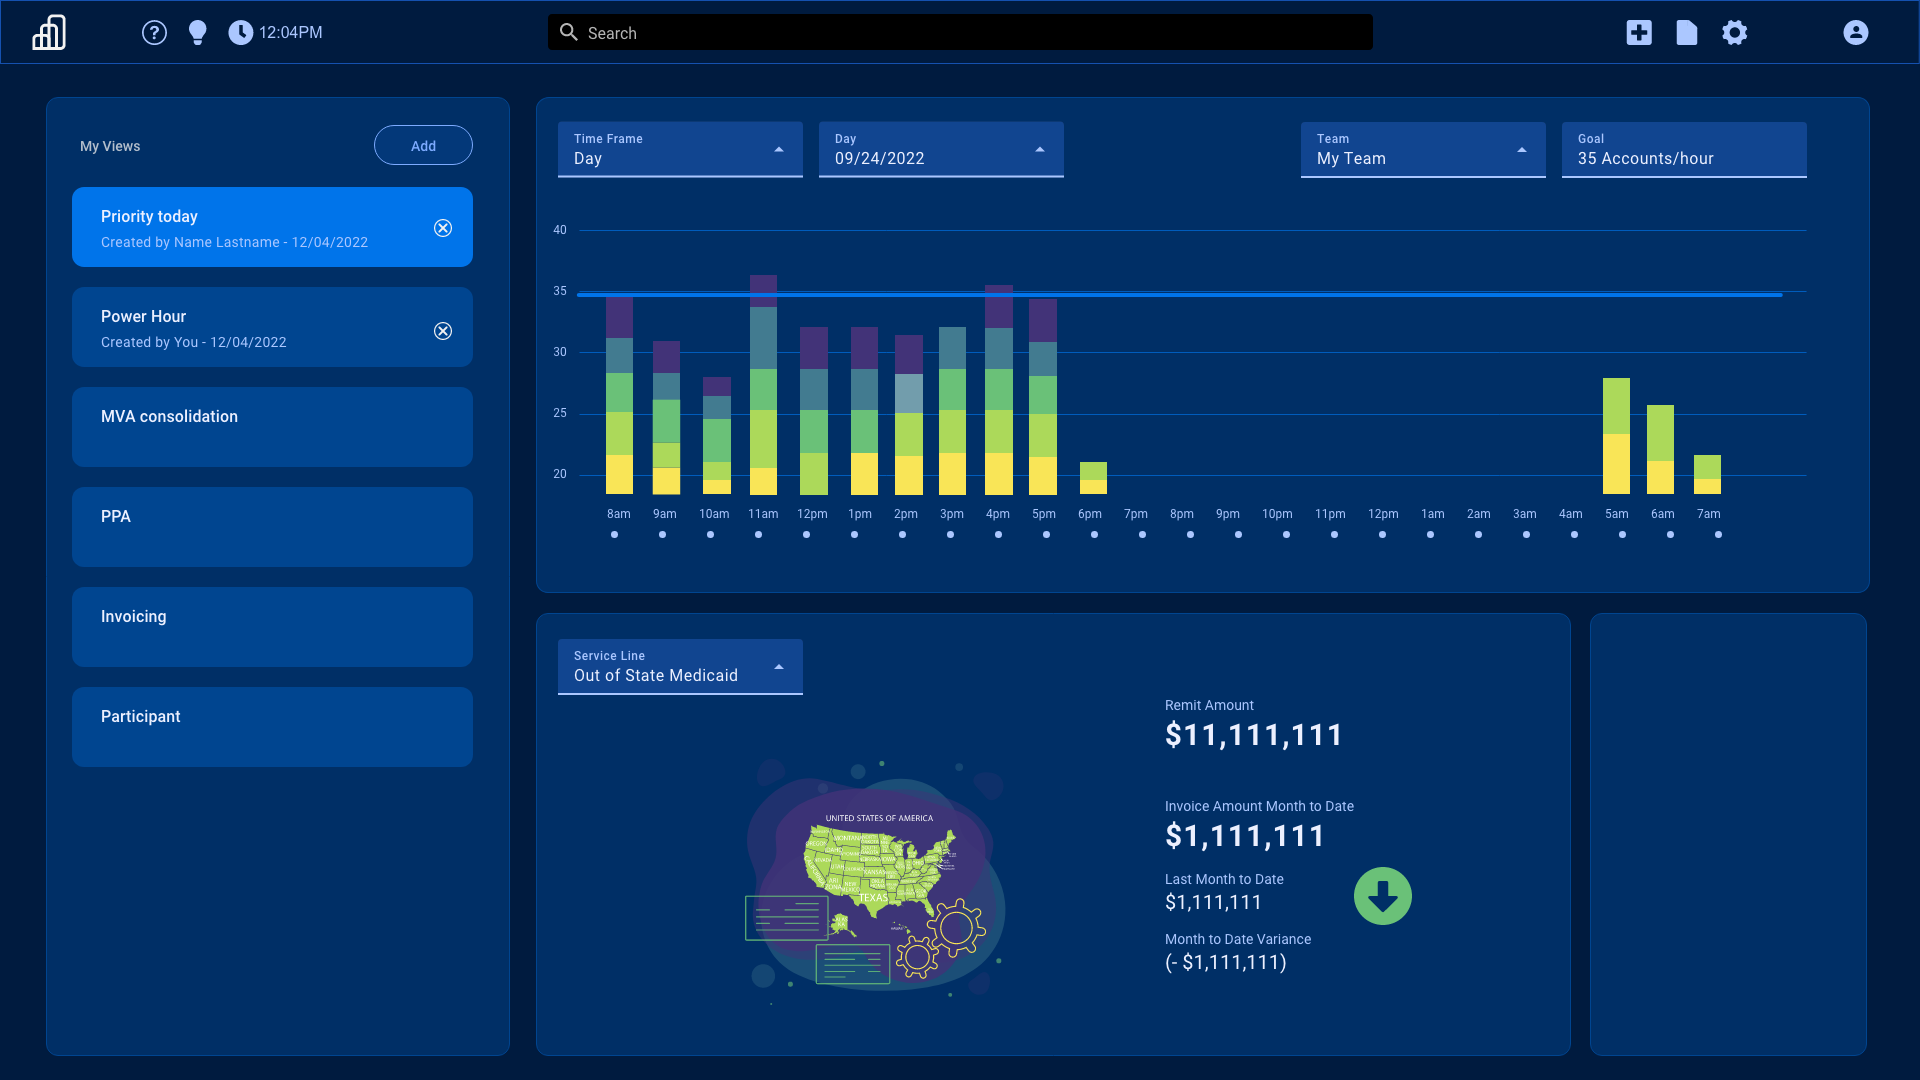
Task: Select the MVA consolidation view
Action: pos(271,427)
